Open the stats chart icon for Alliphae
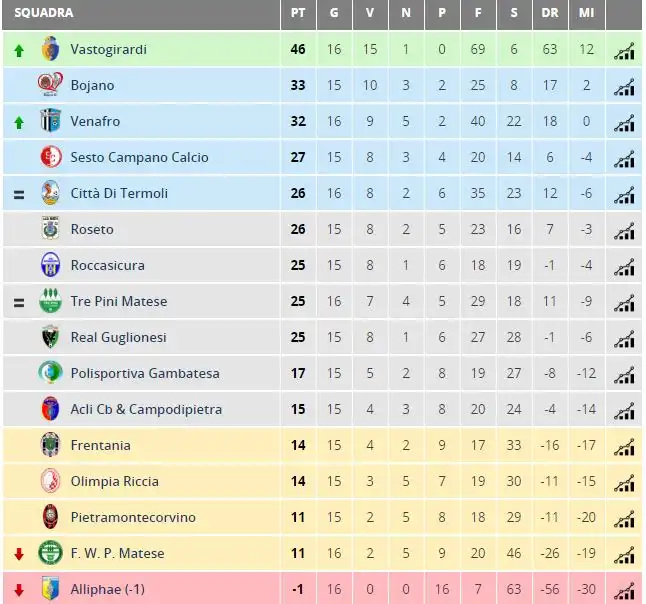Screen dimensions: 646x604 (624, 591)
